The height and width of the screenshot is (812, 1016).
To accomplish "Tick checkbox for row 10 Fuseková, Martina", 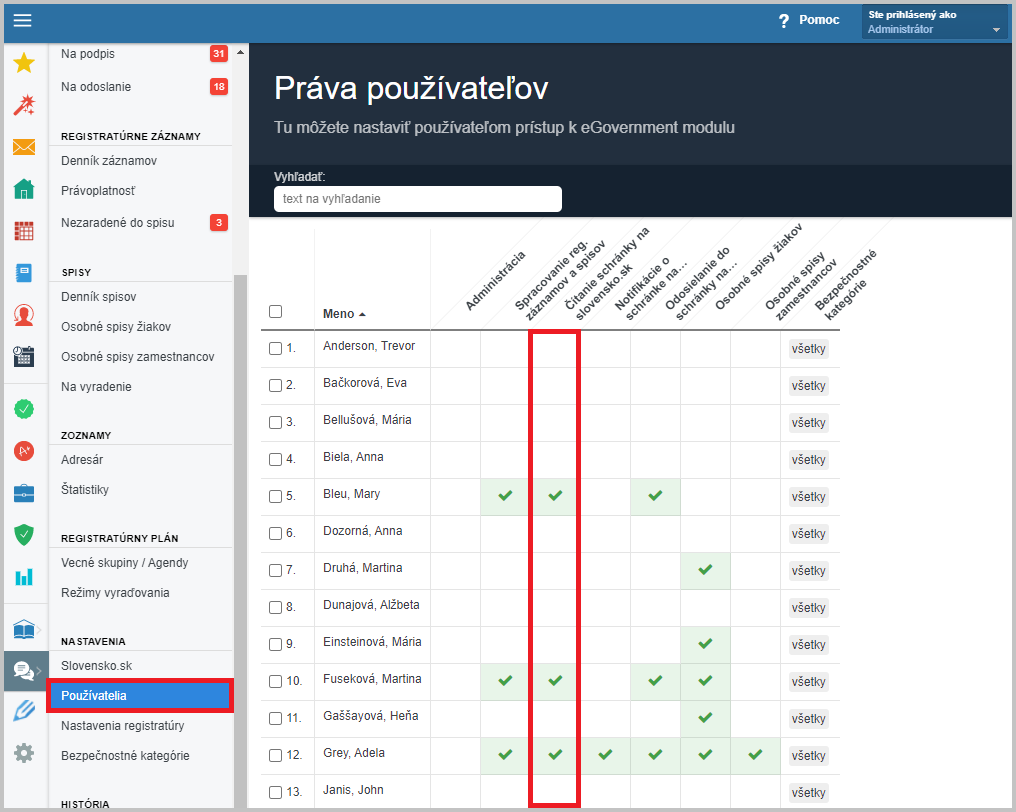I will pos(275,681).
